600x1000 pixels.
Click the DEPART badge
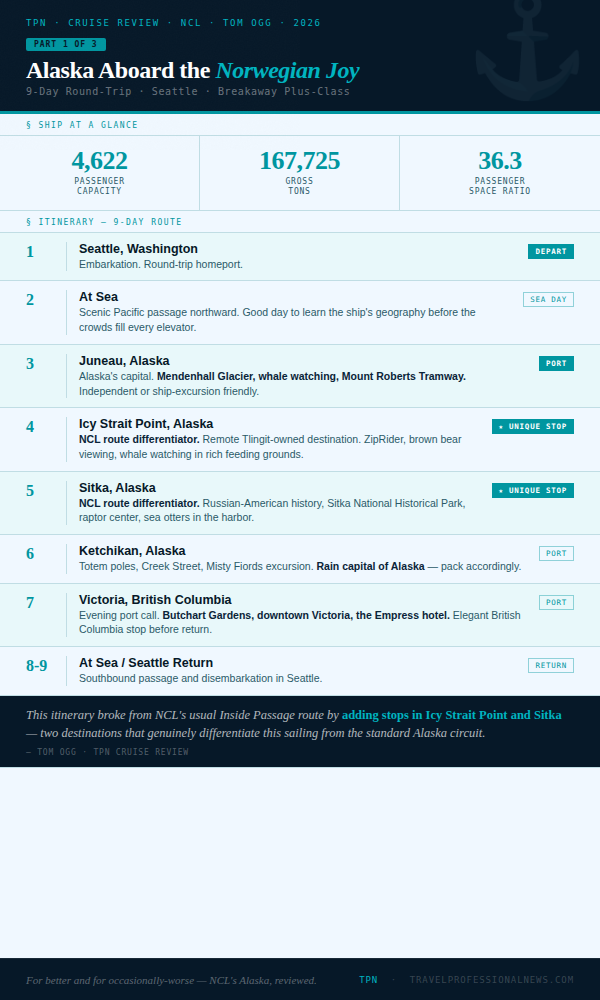[x=551, y=251]
